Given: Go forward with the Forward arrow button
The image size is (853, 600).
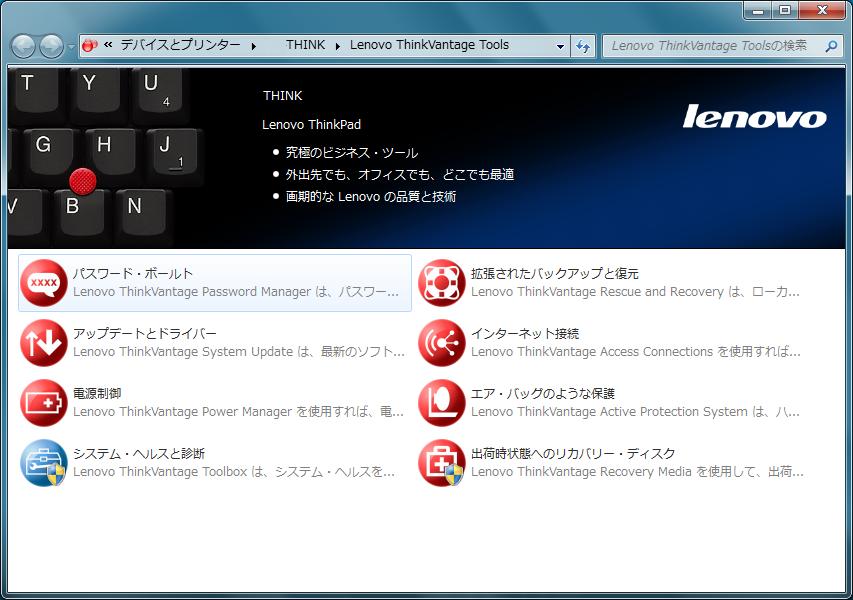Looking at the screenshot, I should [x=52, y=46].
